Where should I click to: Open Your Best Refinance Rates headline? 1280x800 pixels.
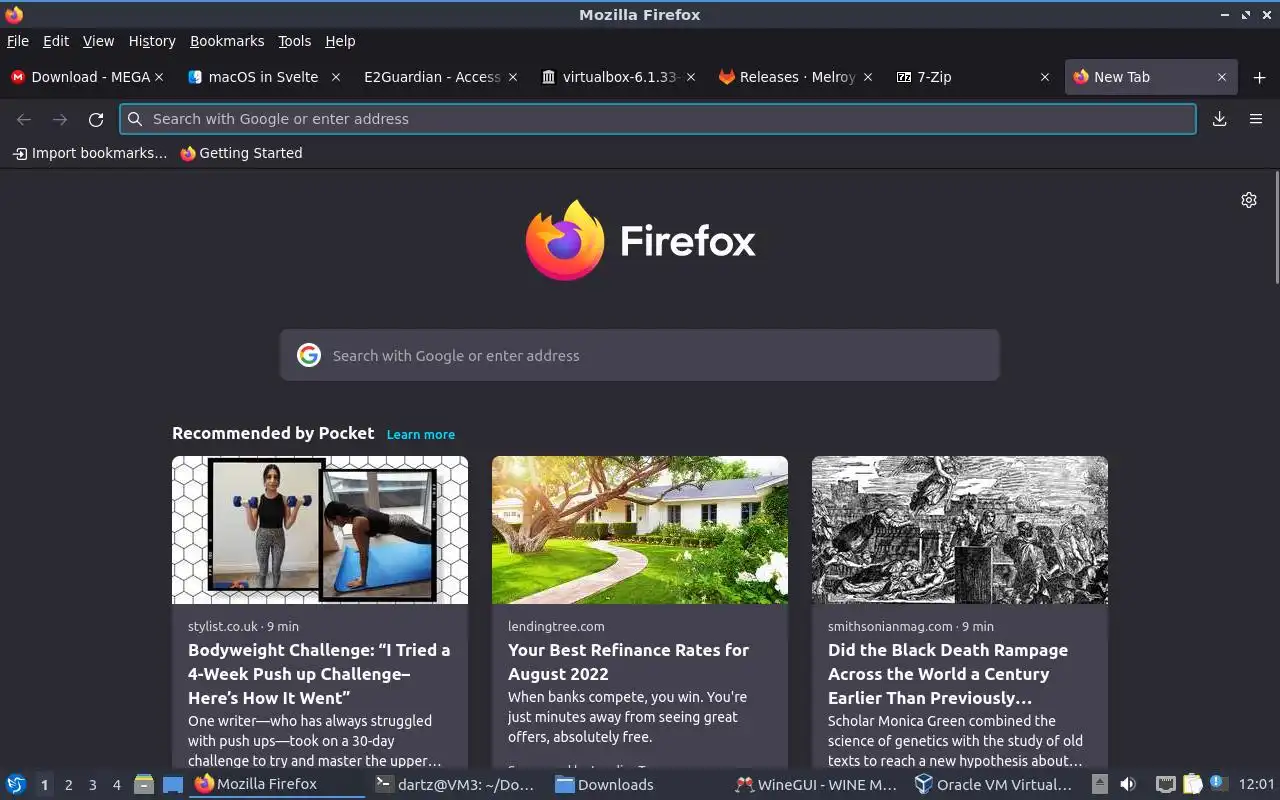(x=628, y=662)
